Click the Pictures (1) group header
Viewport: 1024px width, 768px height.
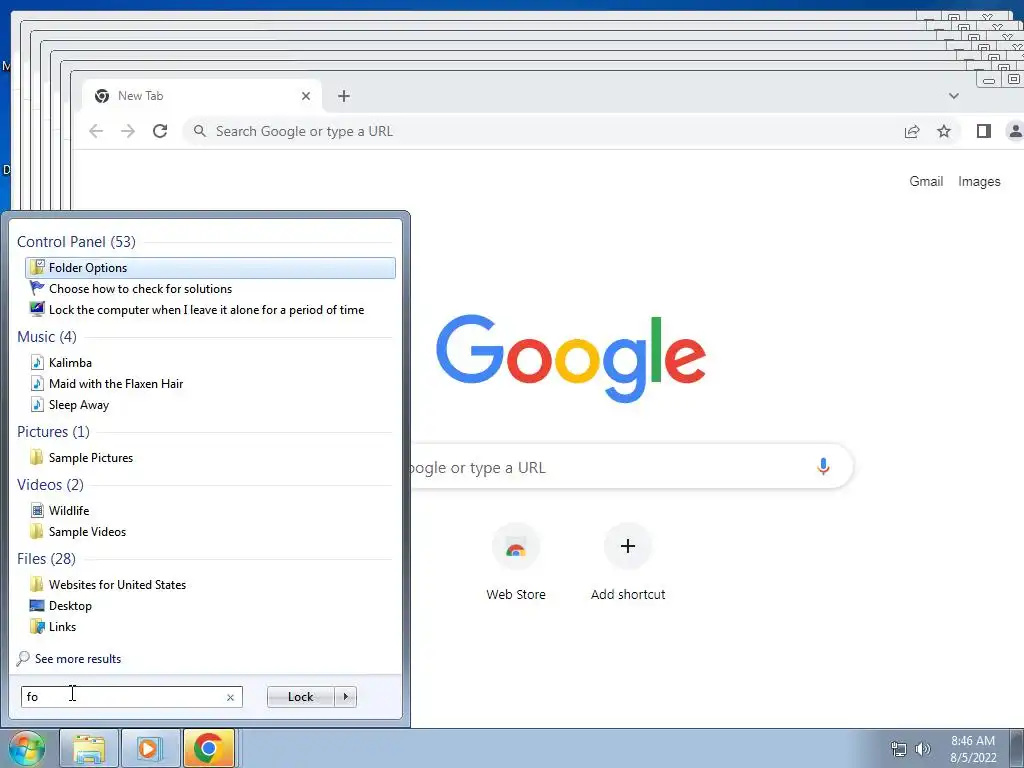click(x=54, y=432)
